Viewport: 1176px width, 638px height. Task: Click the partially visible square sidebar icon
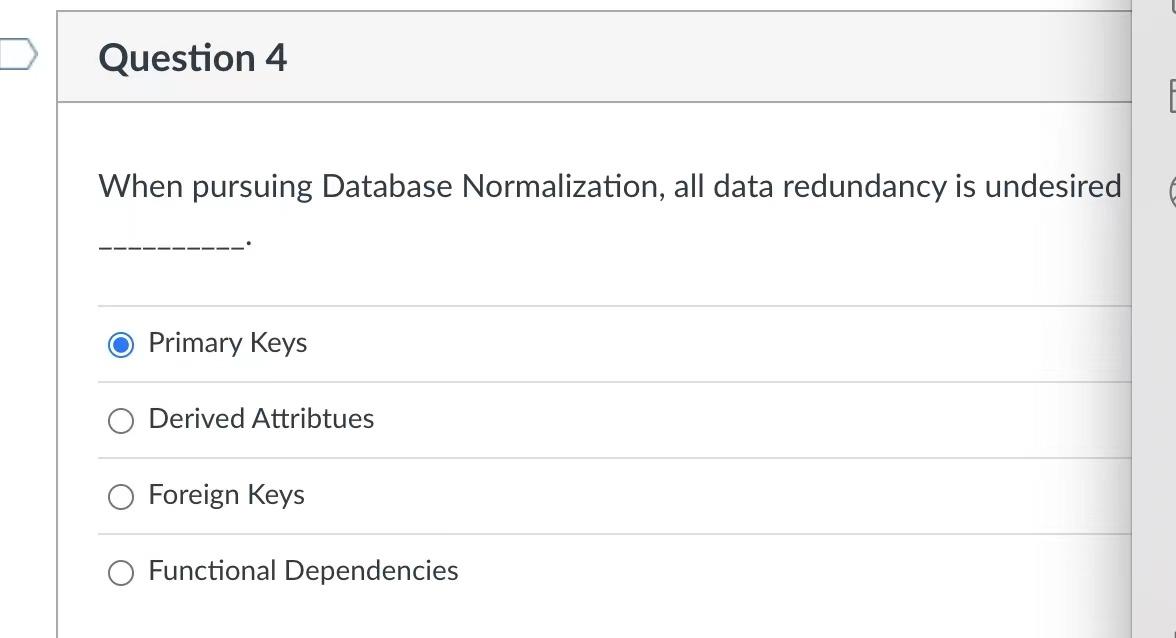pyautogui.click(x=1170, y=96)
